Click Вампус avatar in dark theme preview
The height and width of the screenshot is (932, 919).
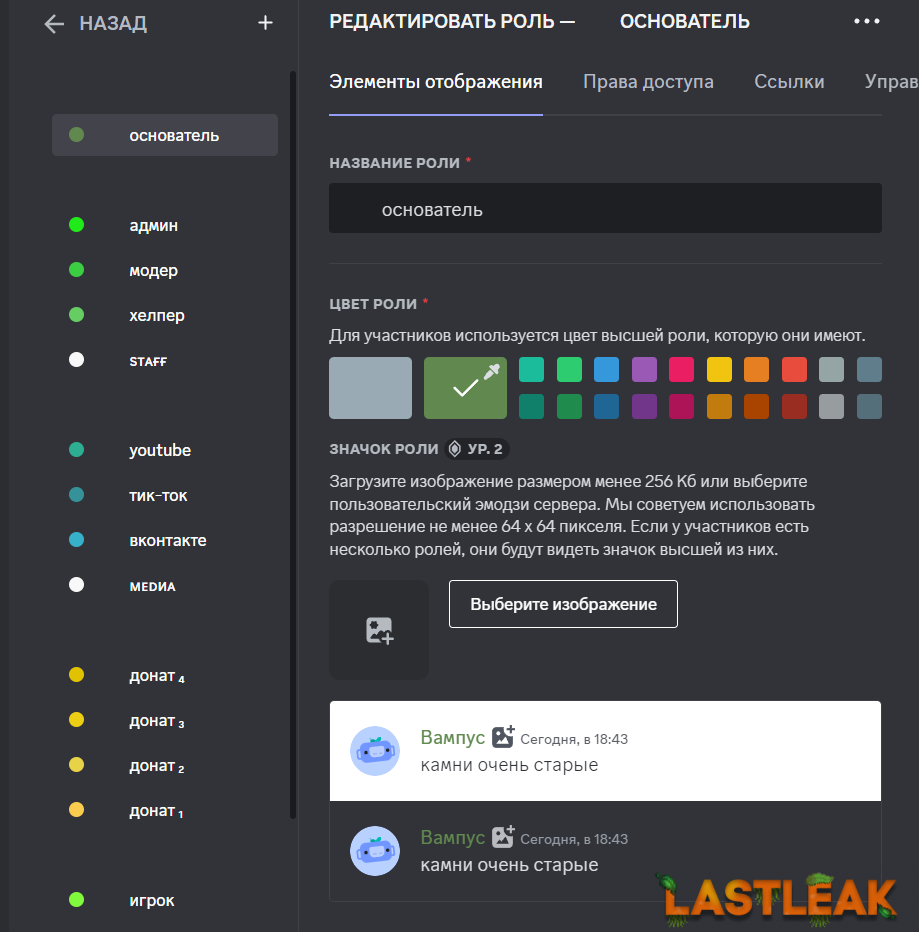pos(375,851)
